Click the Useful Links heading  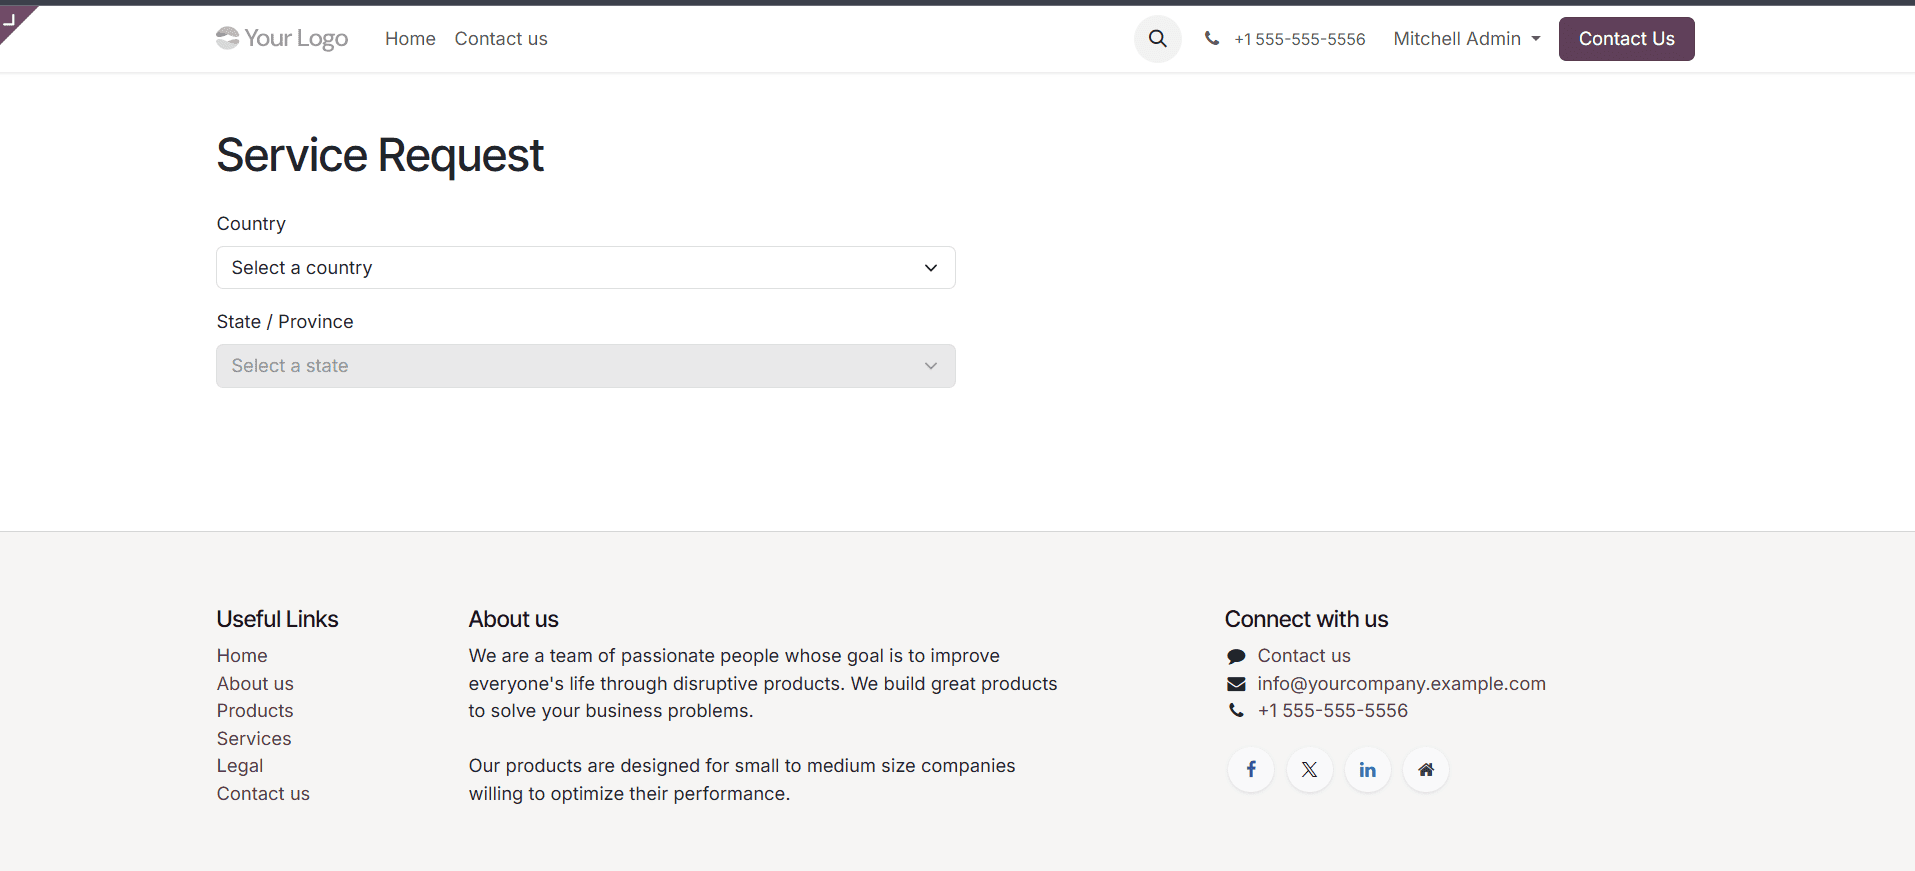point(277,619)
